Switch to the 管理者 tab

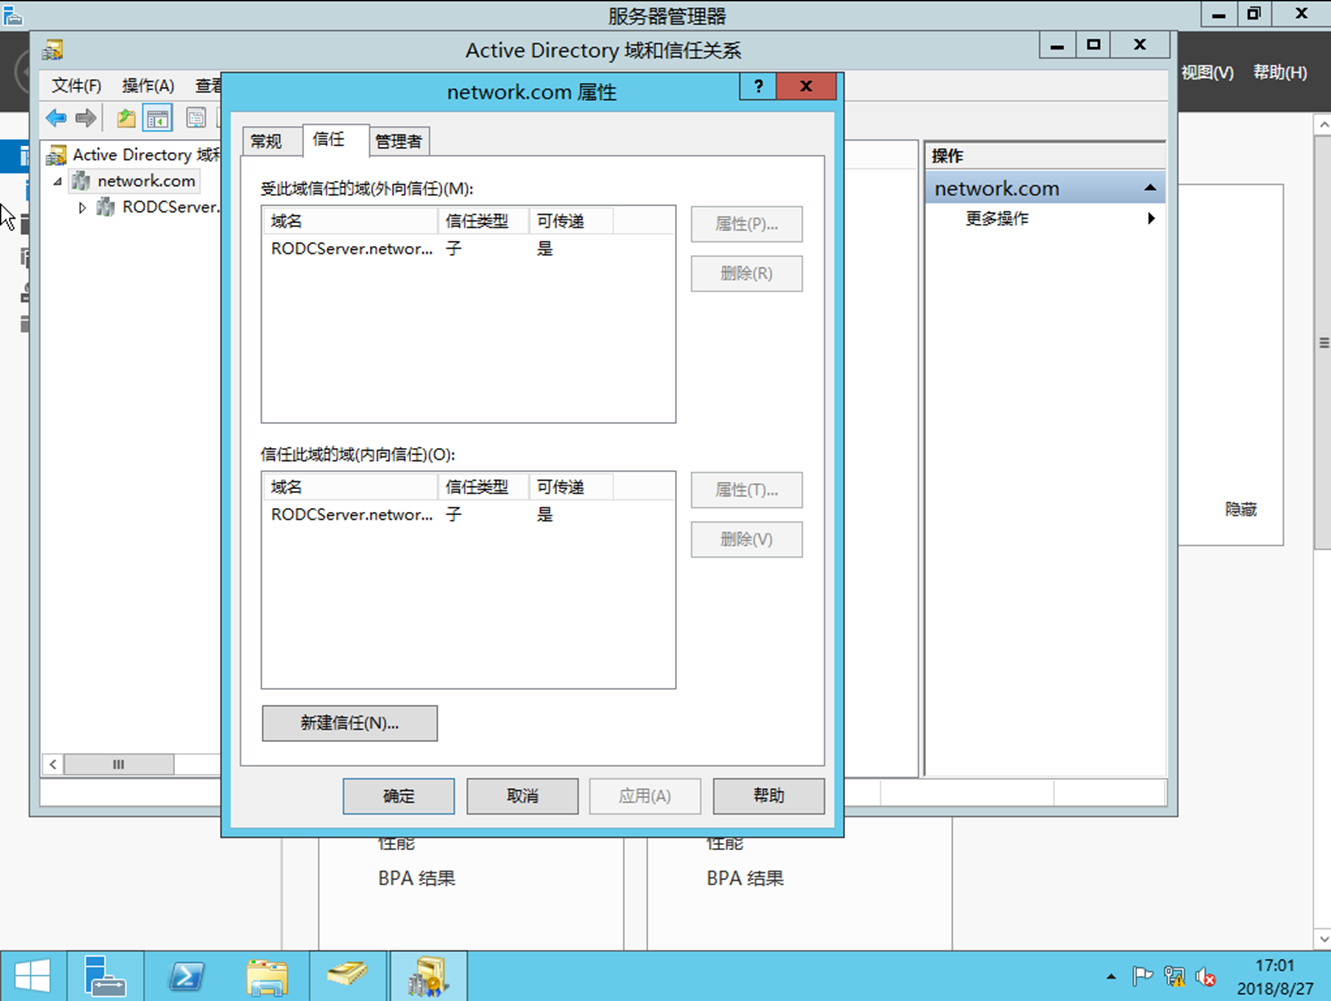(399, 142)
